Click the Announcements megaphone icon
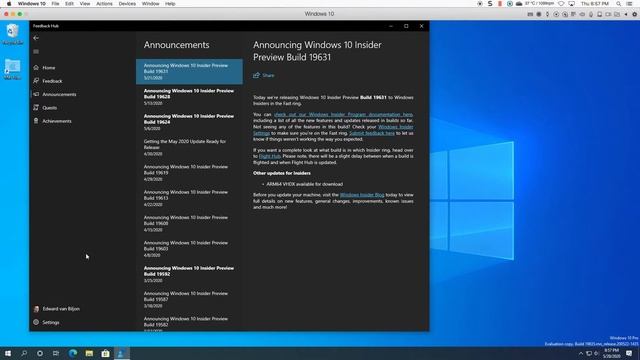 pos(36,94)
